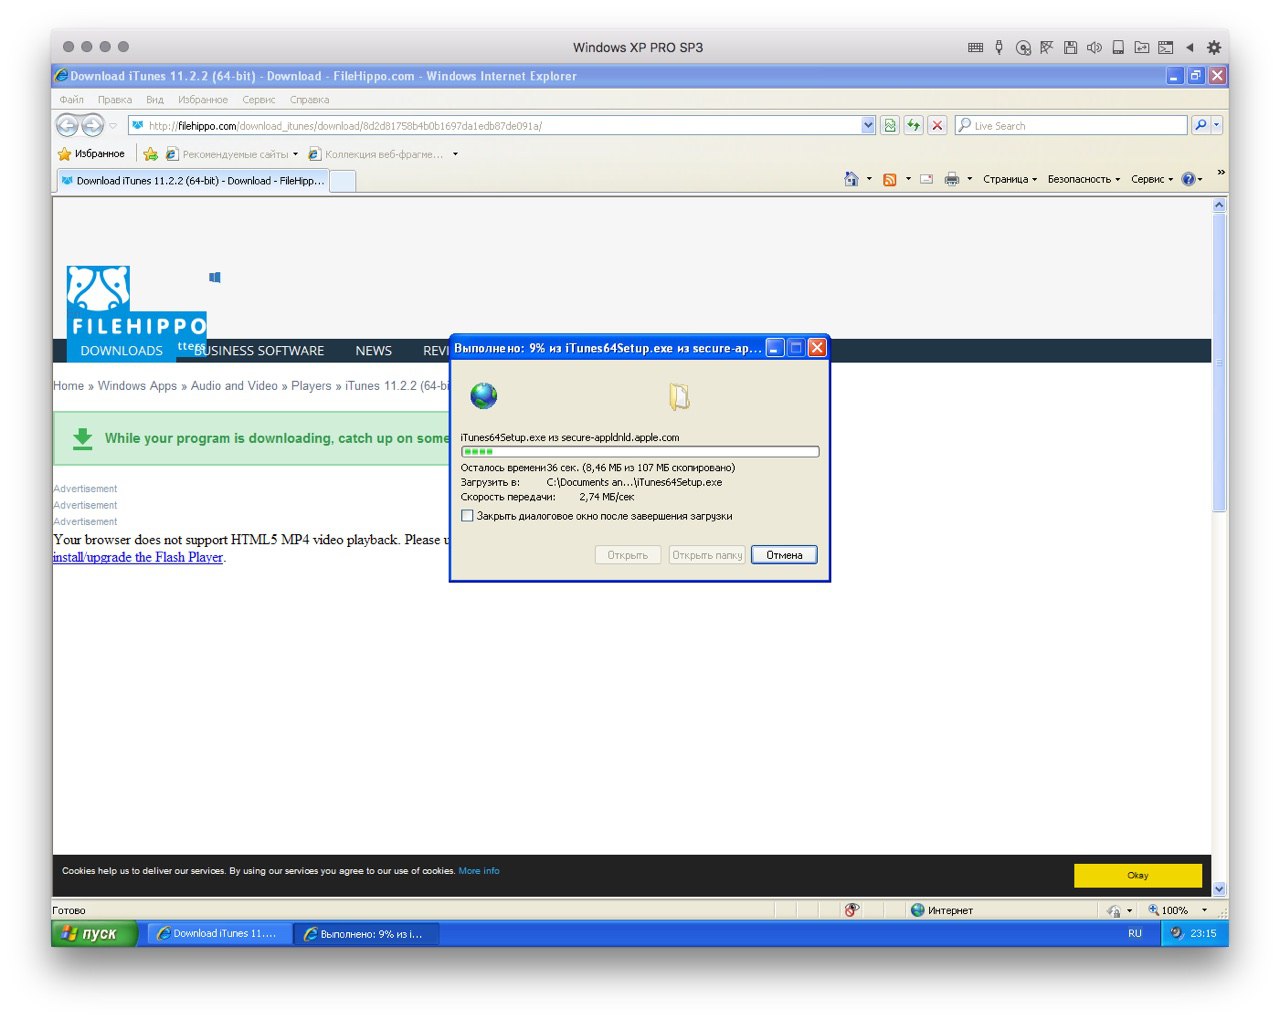Open the Избранное menu in the menu bar
Screen dimensions: 1280x1020
tap(203, 100)
